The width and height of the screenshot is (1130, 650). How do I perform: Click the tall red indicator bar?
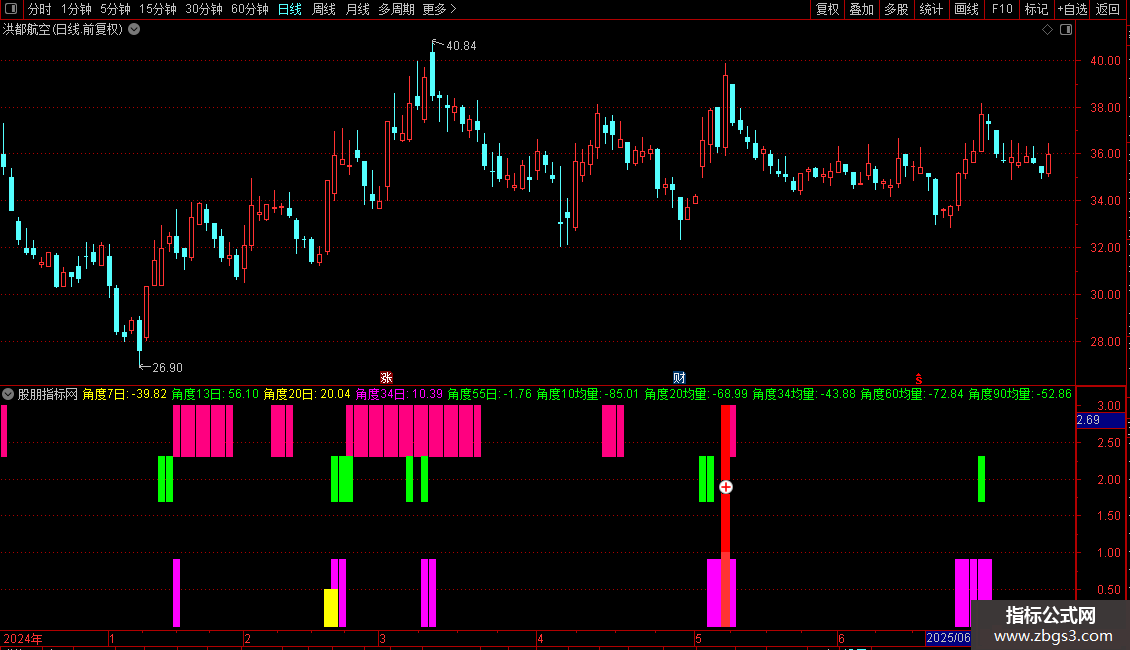(726, 515)
